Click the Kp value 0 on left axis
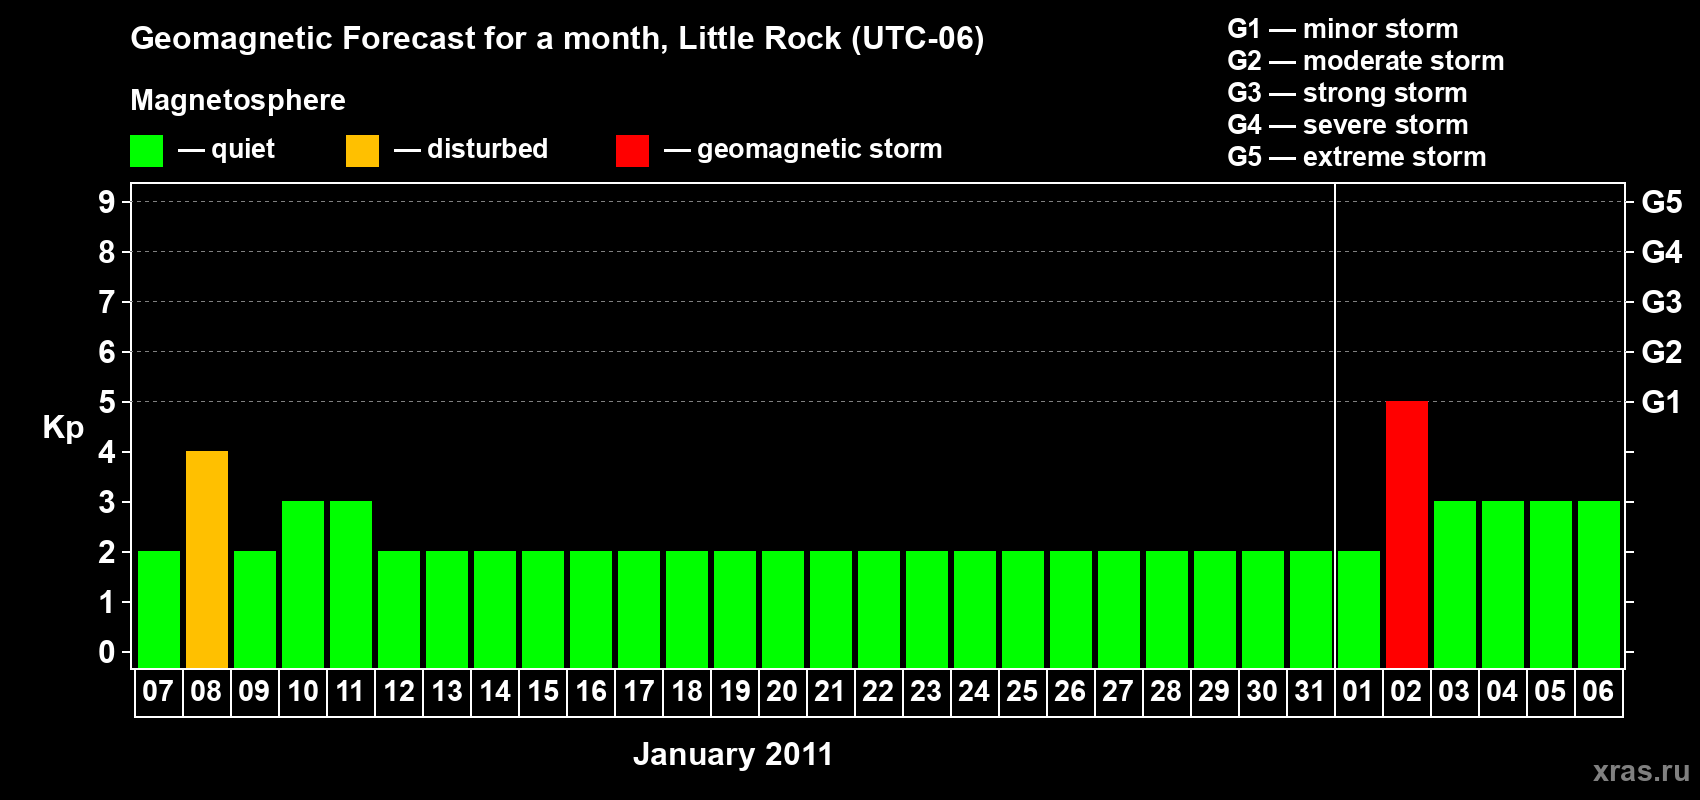This screenshot has height=800, width=1700. click(x=106, y=652)
